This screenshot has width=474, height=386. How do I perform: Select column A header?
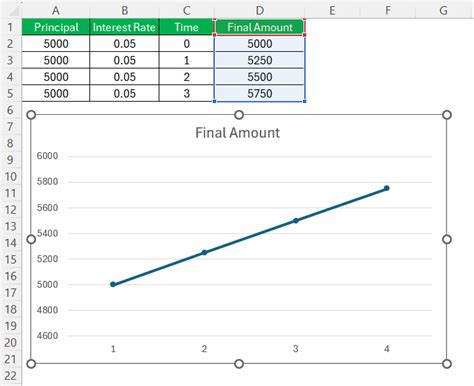pyautogui.click(x=56, y=10)
